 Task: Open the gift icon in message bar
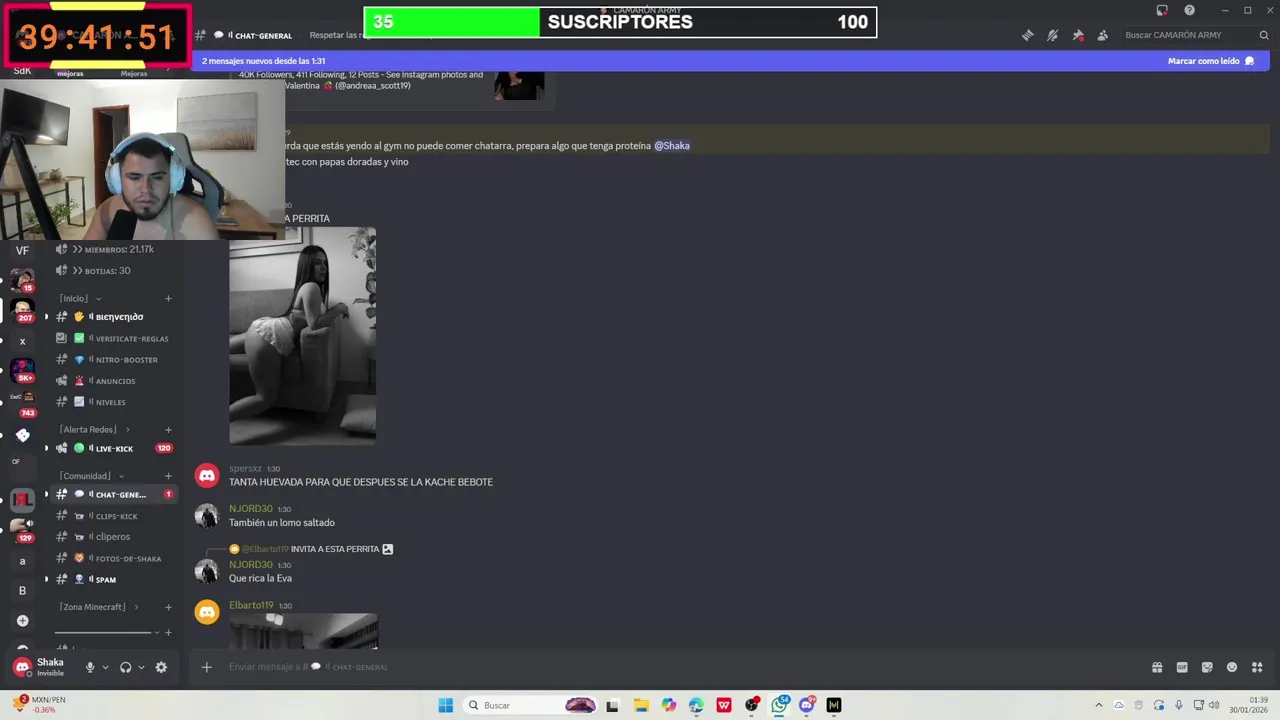click(1157, 667)
